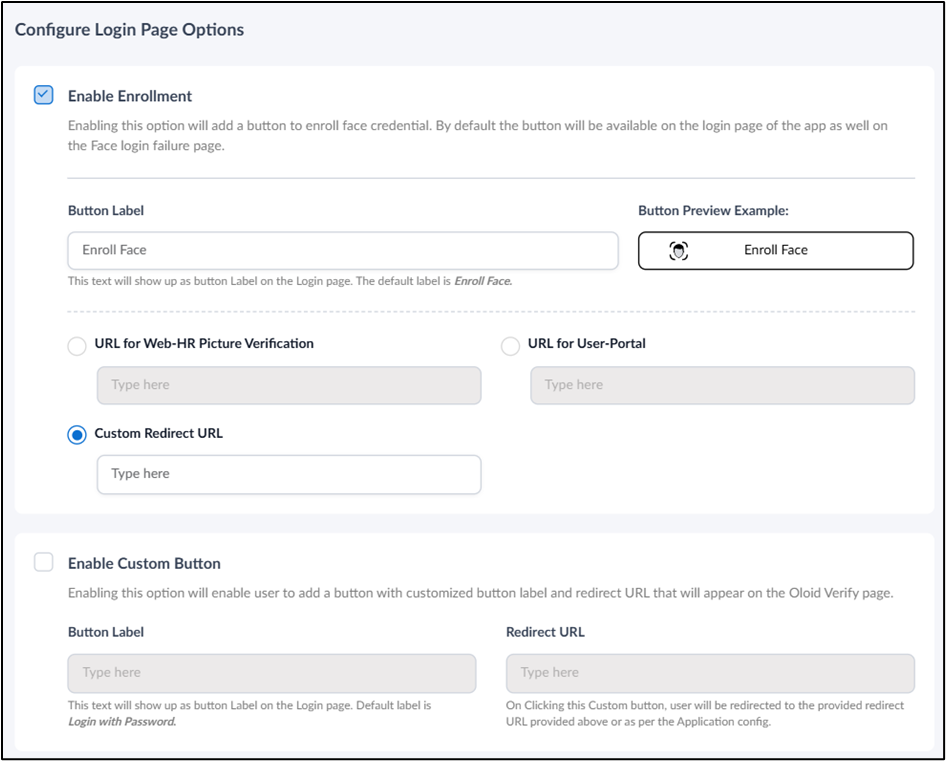Click the User-Portal URL input field
The height and width of the screenshot is (761, 946).
click(722, 385)
